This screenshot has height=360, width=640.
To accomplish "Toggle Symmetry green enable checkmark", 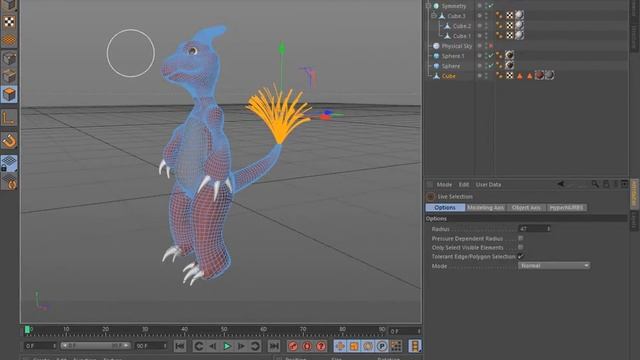I will tap(491, 6).
